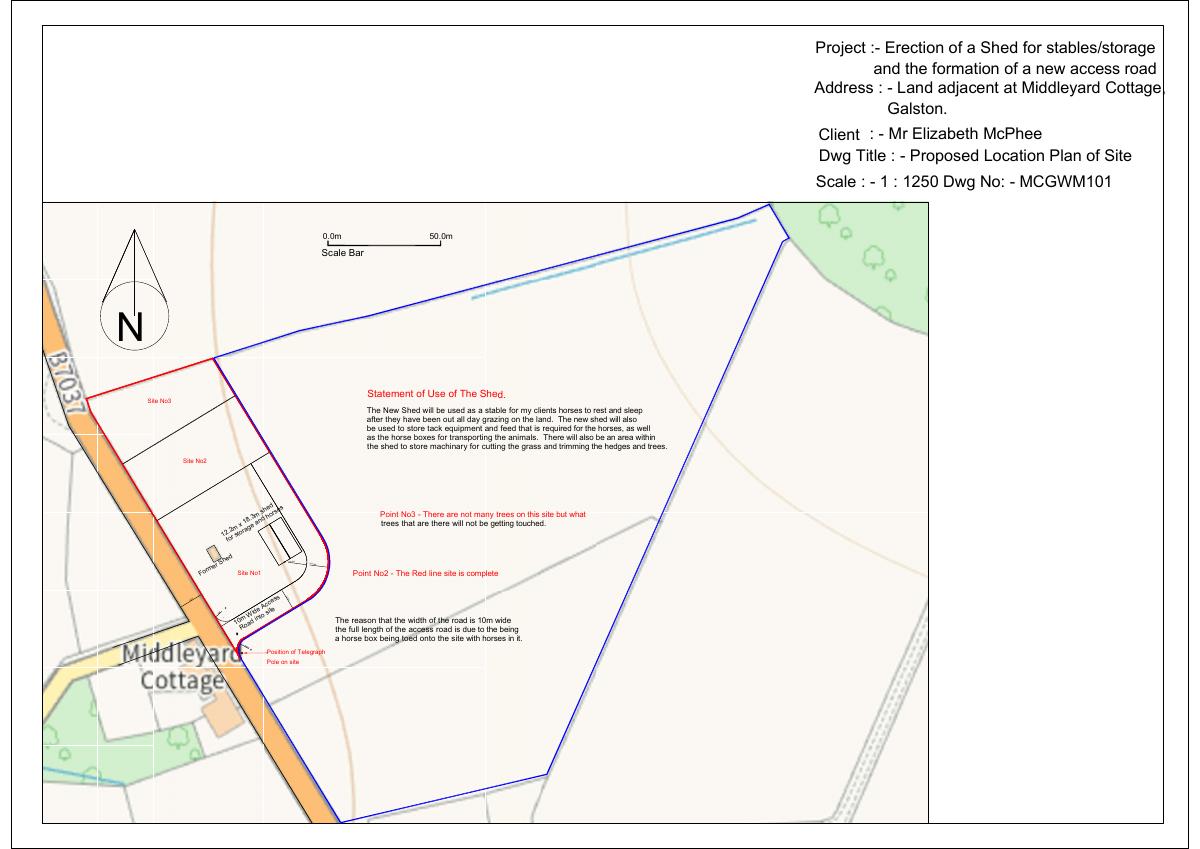Click the orange former shed building
Screen dimensions: 1200x849
coord(212,552)
